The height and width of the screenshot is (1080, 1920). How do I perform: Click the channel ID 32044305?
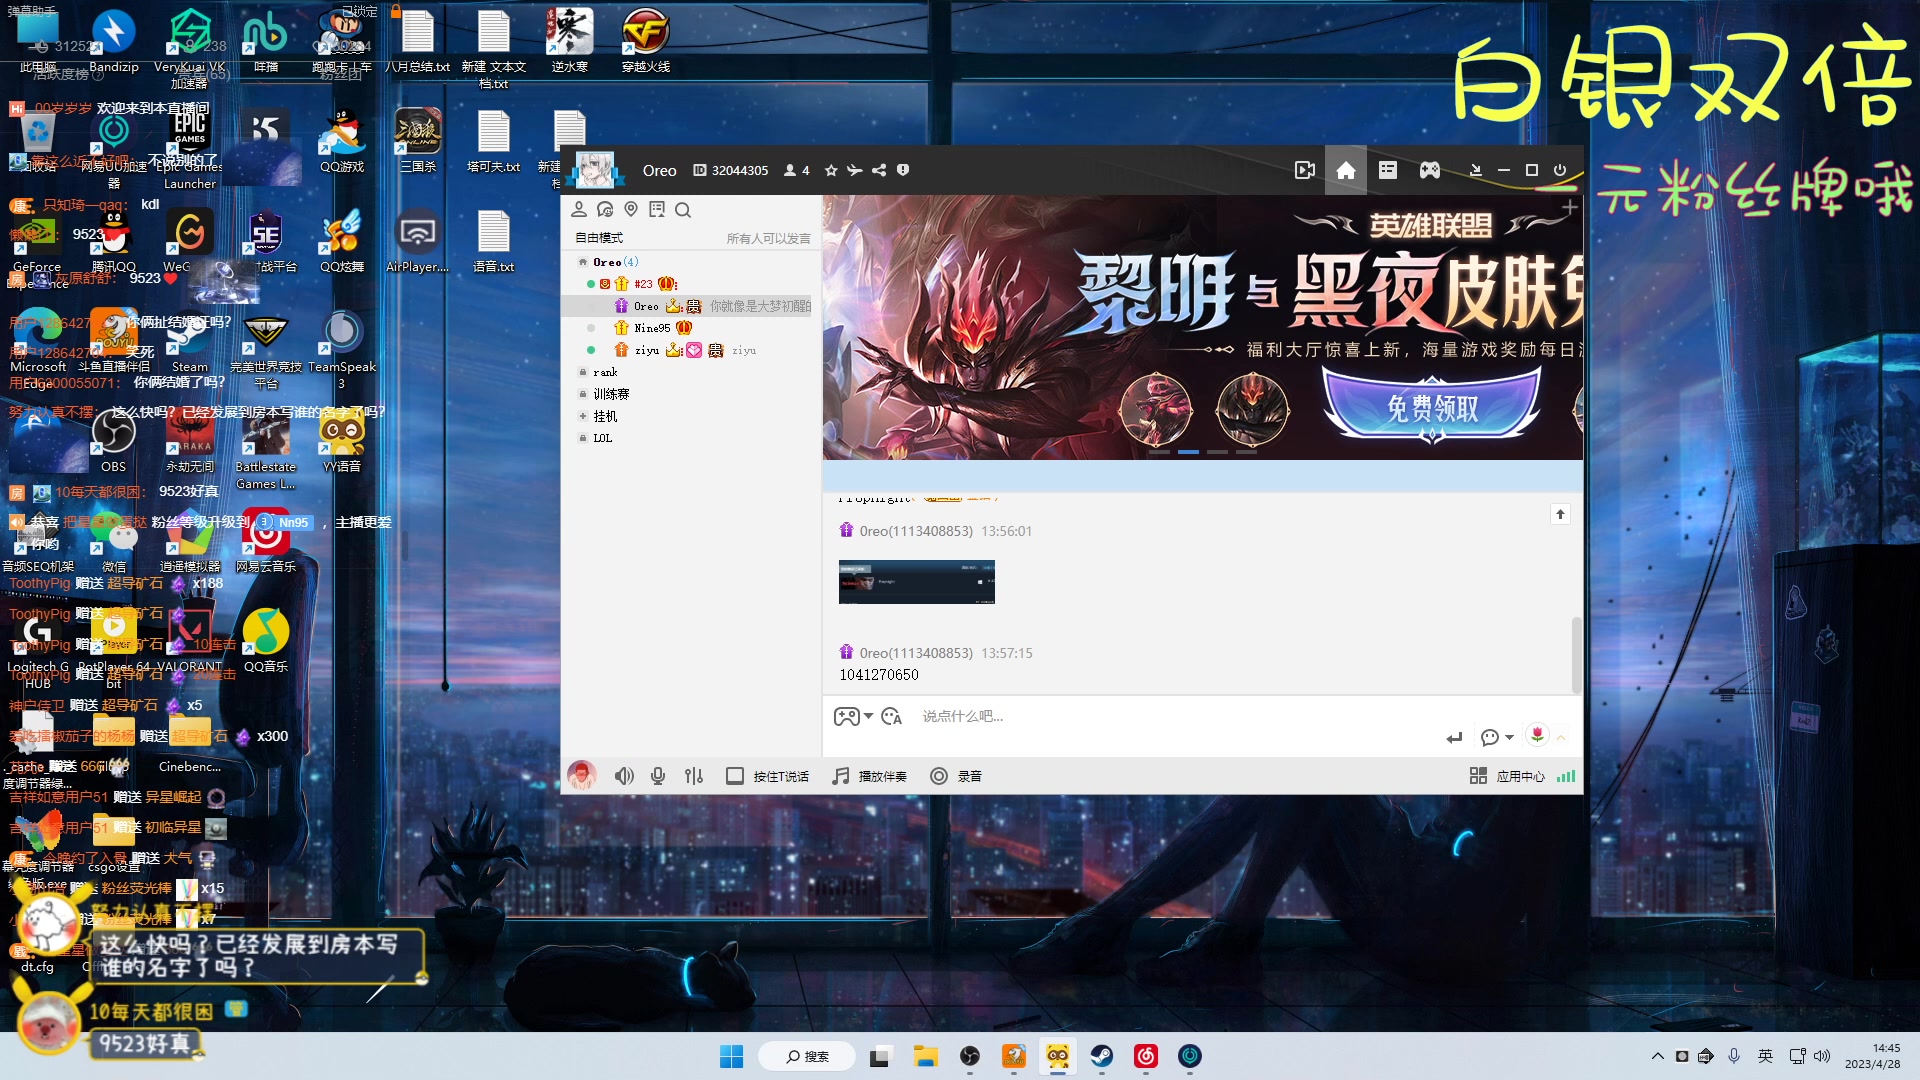coord(731,170)
